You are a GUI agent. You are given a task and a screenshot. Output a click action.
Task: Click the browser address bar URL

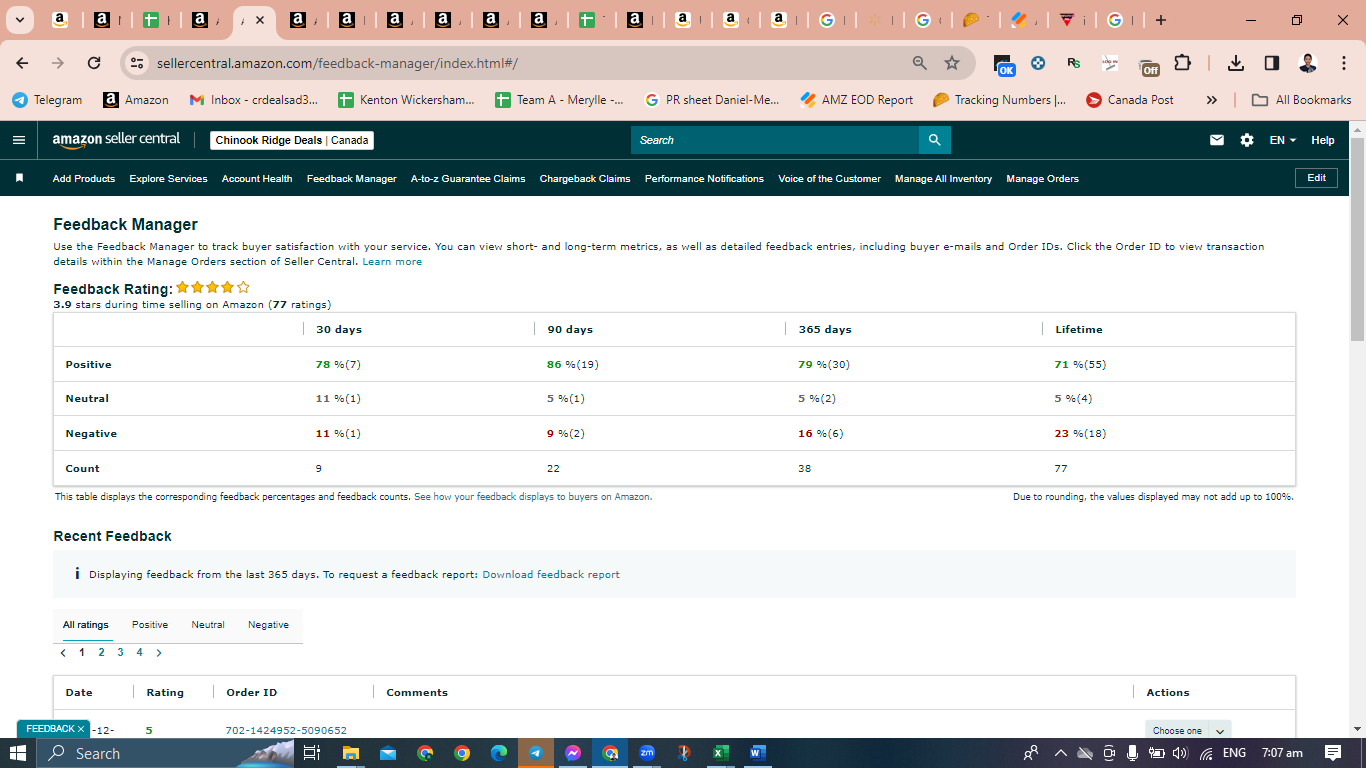(337, 63)
